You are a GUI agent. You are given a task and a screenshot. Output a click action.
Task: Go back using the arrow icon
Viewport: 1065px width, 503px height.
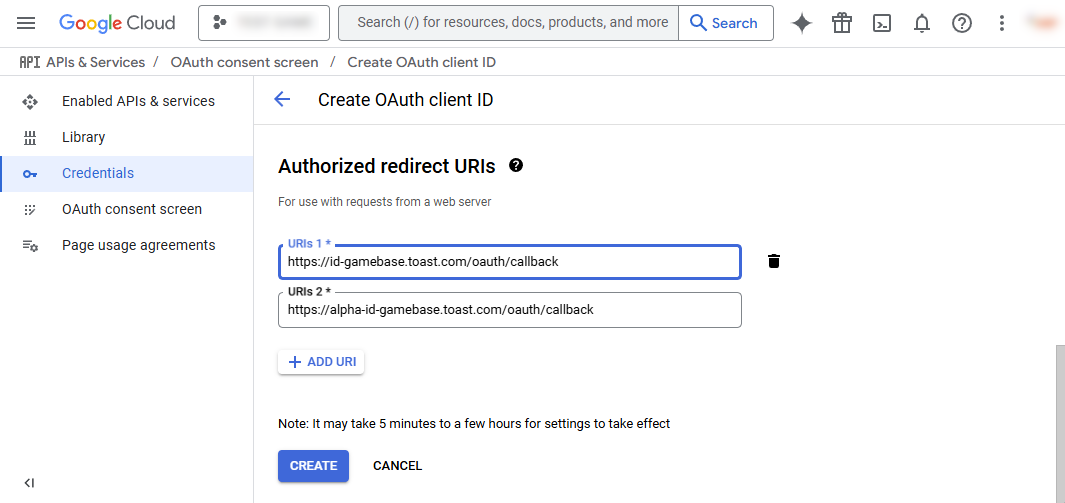tap(281, 100)
